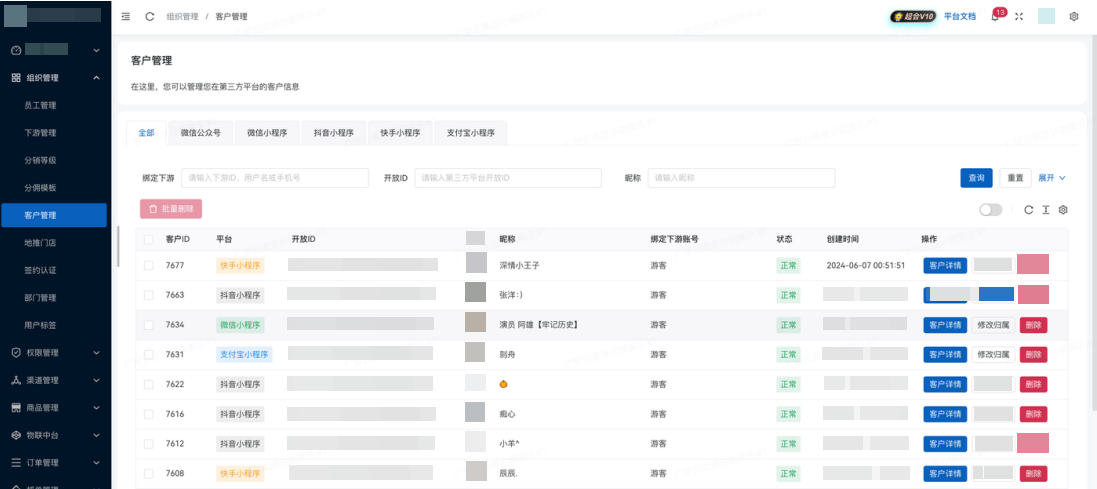Click the 组织管理 breadcrumb
The image size is (1097, 489).
(182, 16)
